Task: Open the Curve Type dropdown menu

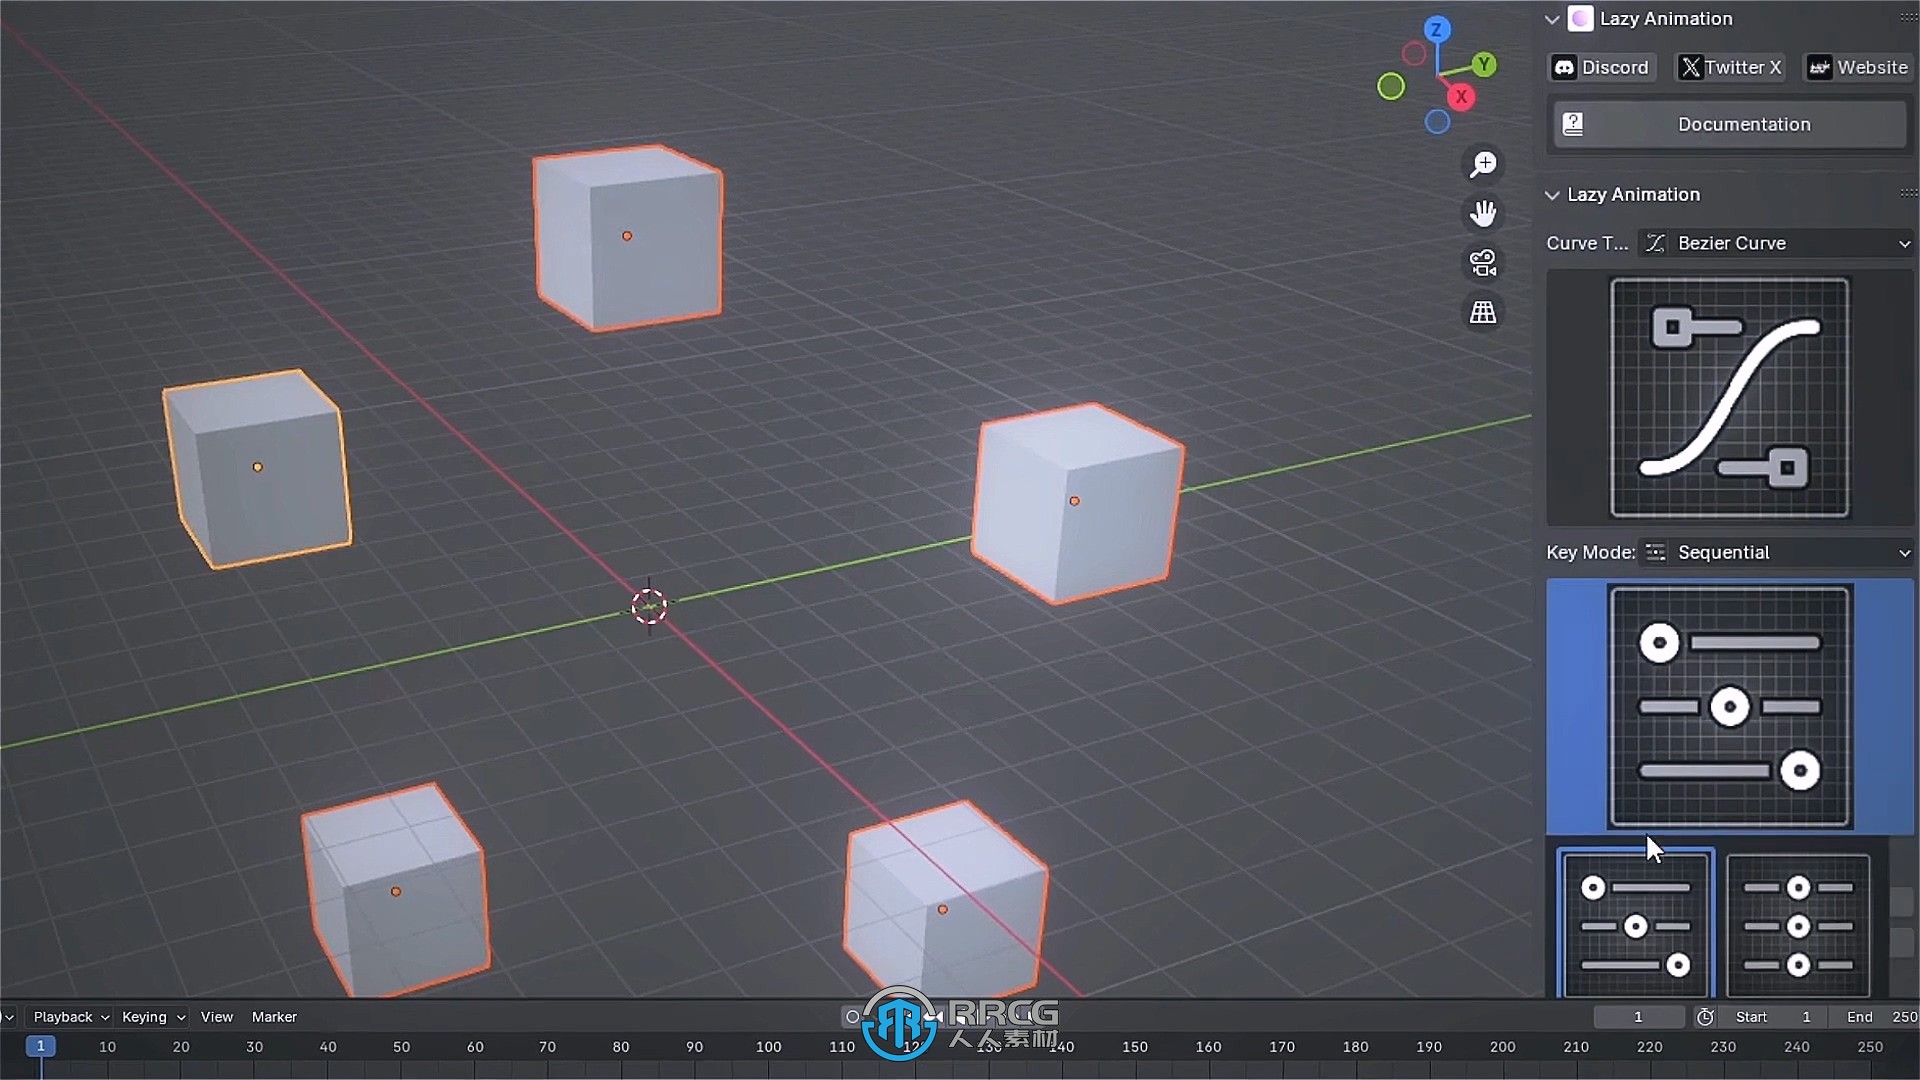Action: tap(1779, 243)
